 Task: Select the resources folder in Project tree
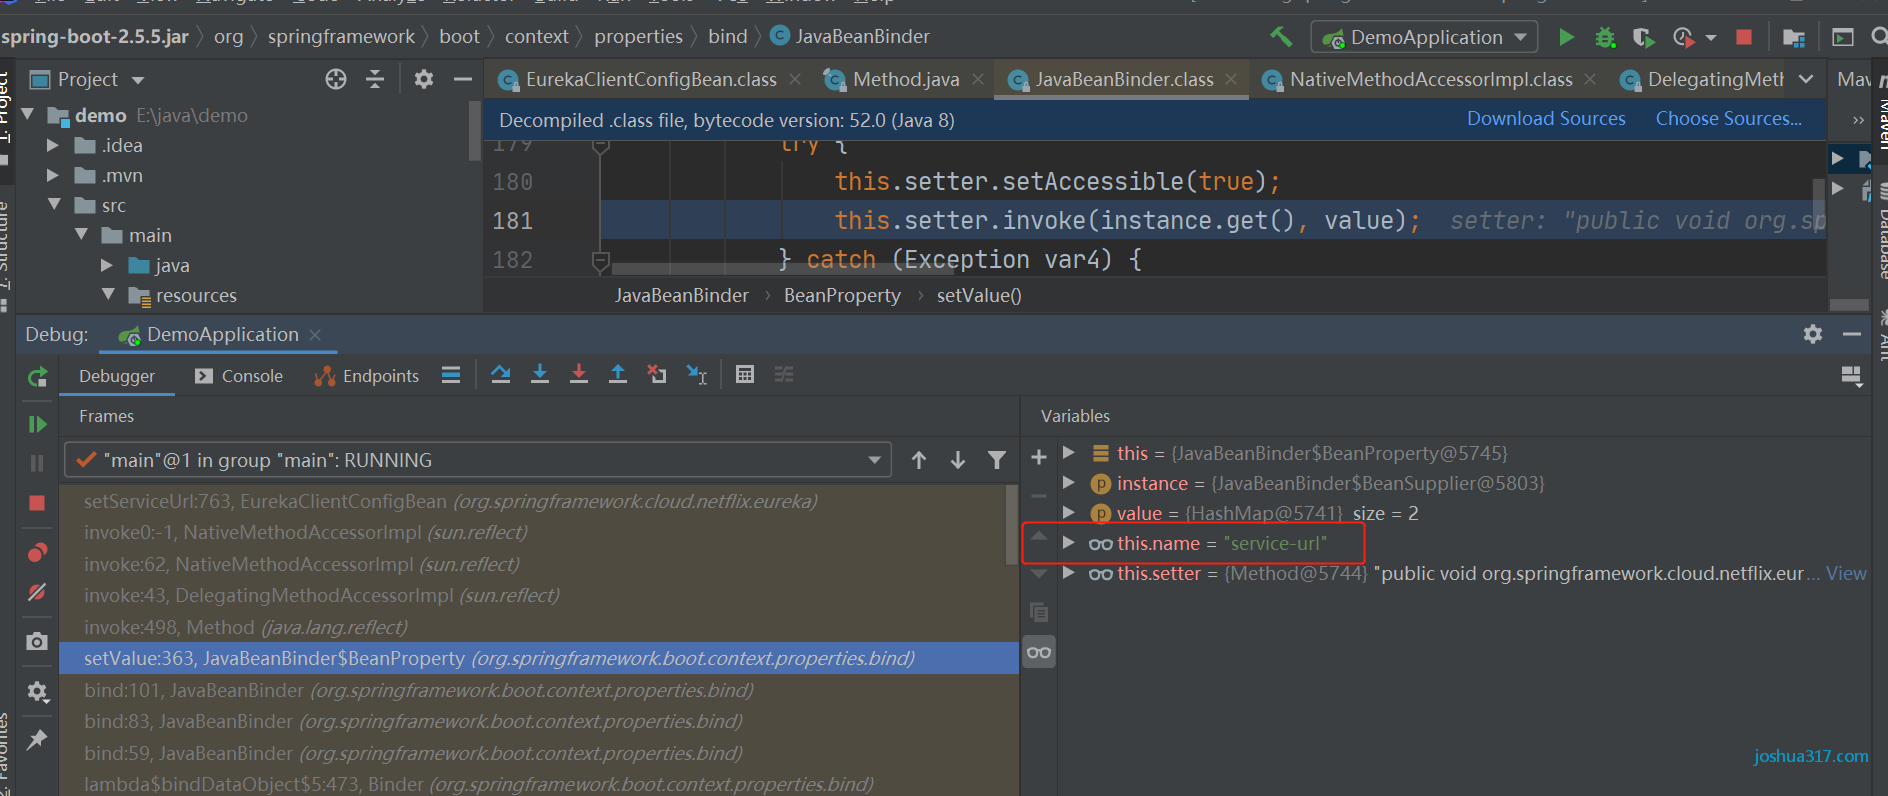pos(196,295)
